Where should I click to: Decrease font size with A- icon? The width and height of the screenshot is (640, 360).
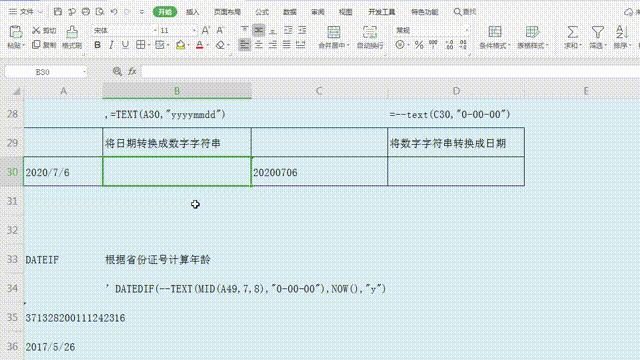220,31
